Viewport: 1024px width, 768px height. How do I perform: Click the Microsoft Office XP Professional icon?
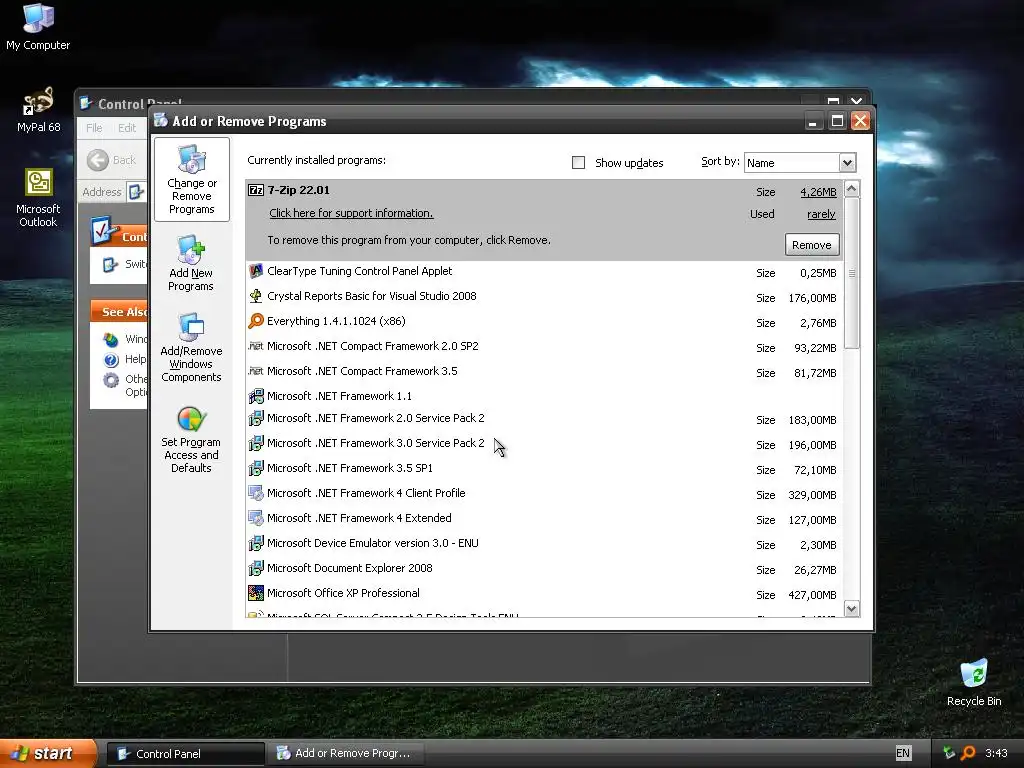256,593
